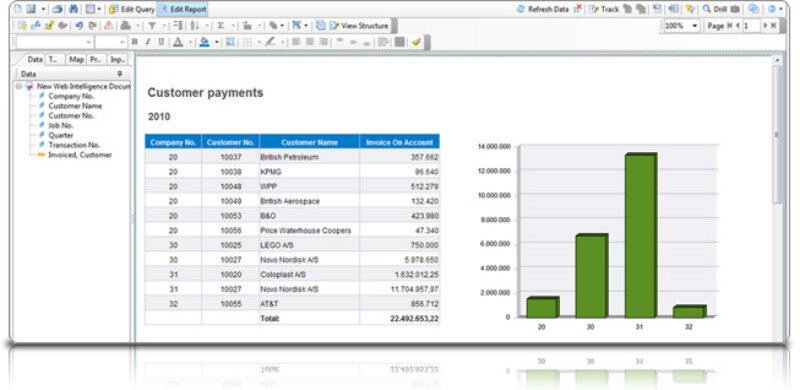Click Refresh Data
Image resolution: width=800 pixels, height=390 pixels.
[543, 9]
